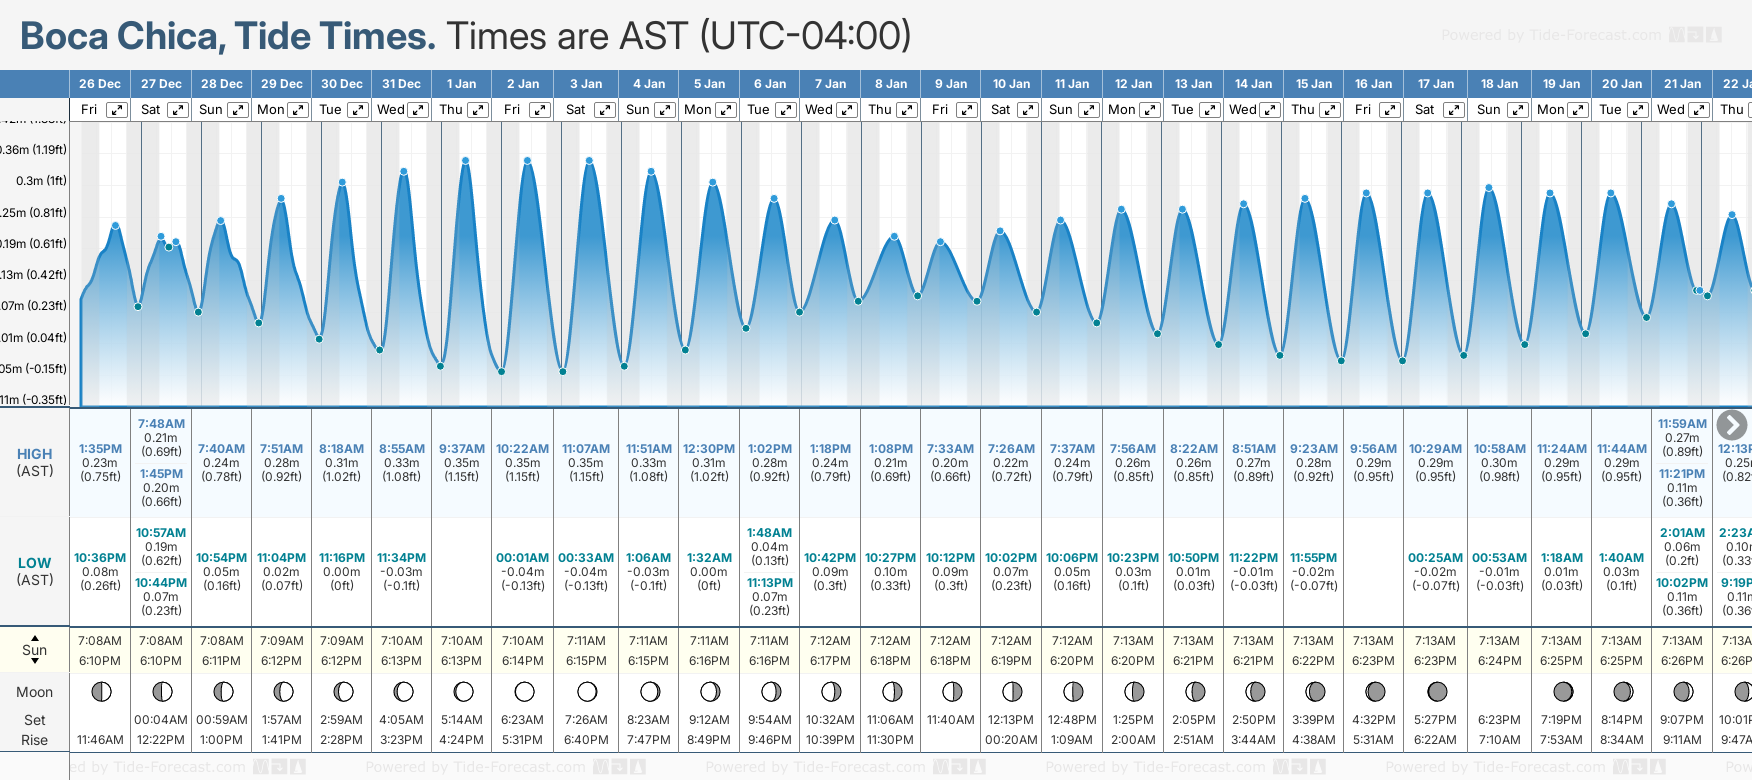Image resolution: width=1752 pixels, height=780 pixels.
Task: Expand the Fri 26 Dec day view
Action: point(117,110)
